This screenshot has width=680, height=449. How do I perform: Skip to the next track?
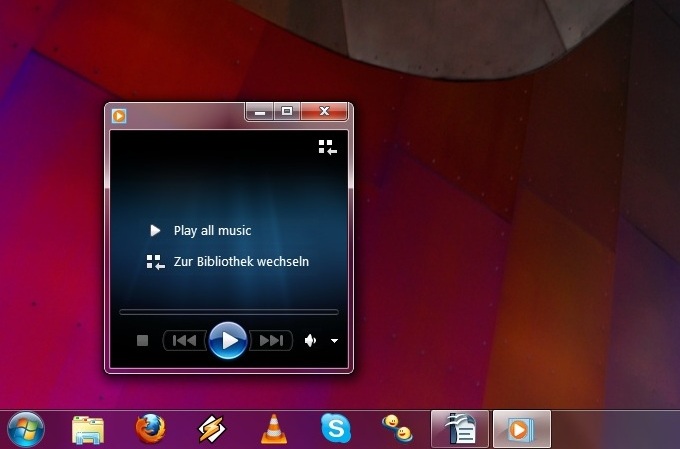coord(271,341)
